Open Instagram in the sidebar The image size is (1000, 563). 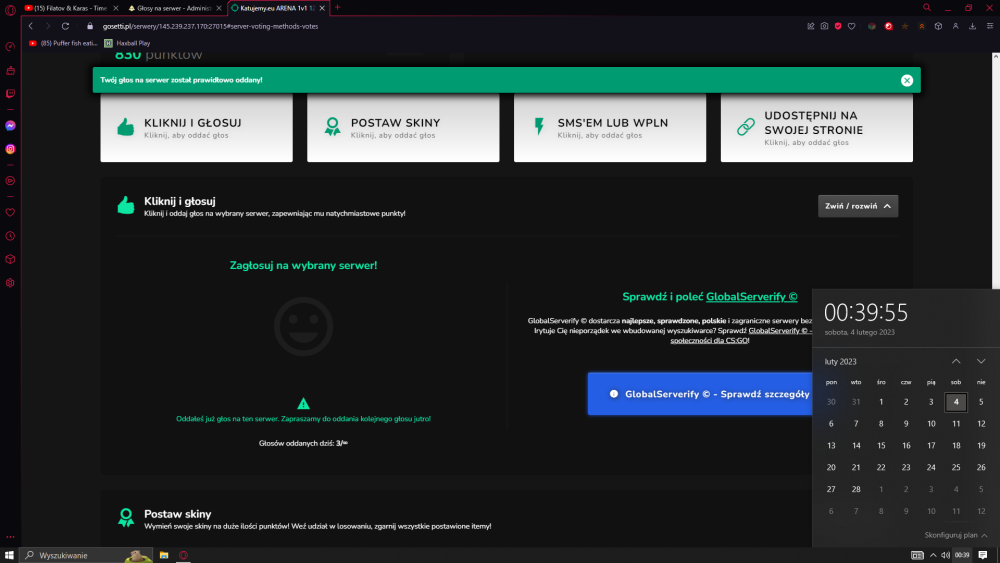pyautogui.click(x=10, y=149)
